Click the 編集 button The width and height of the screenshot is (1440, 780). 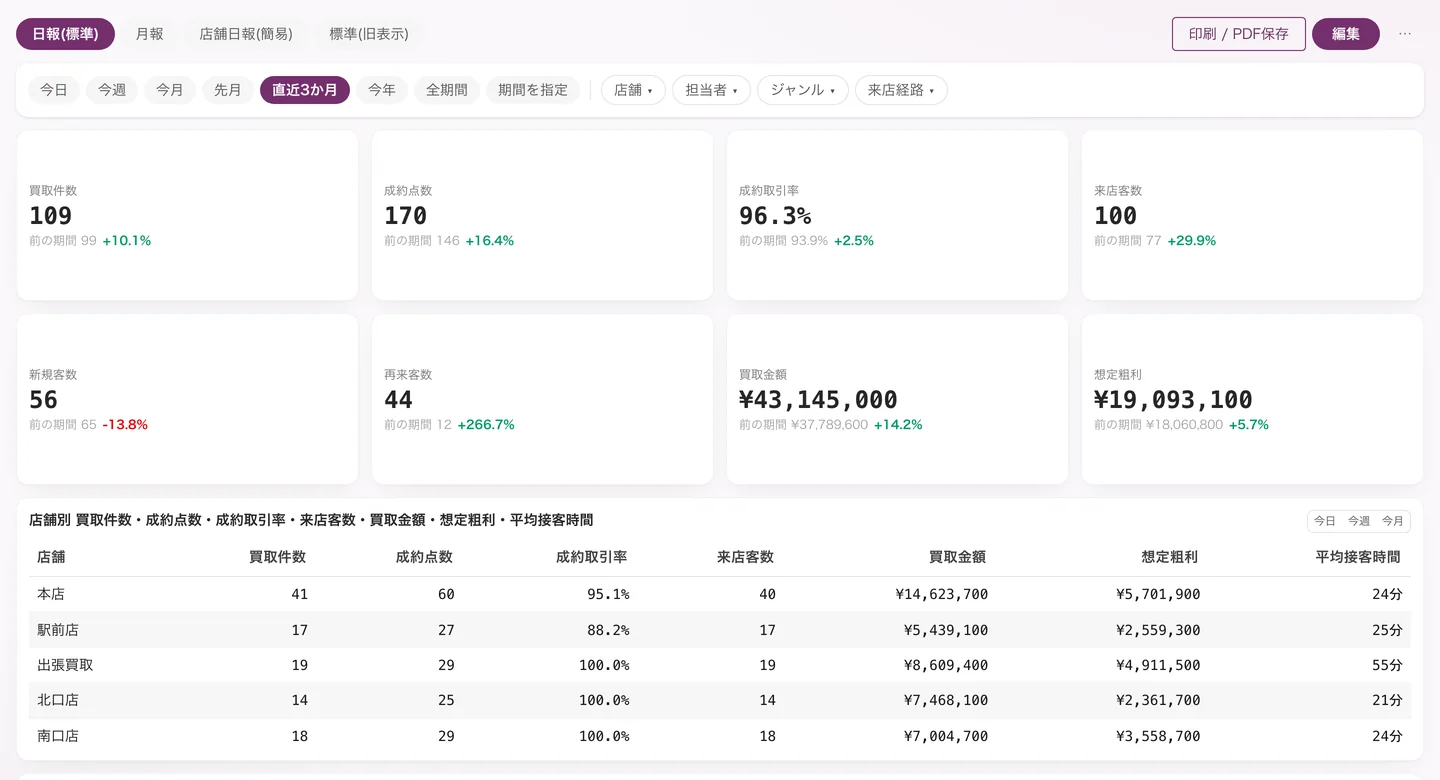point(1346,34)
